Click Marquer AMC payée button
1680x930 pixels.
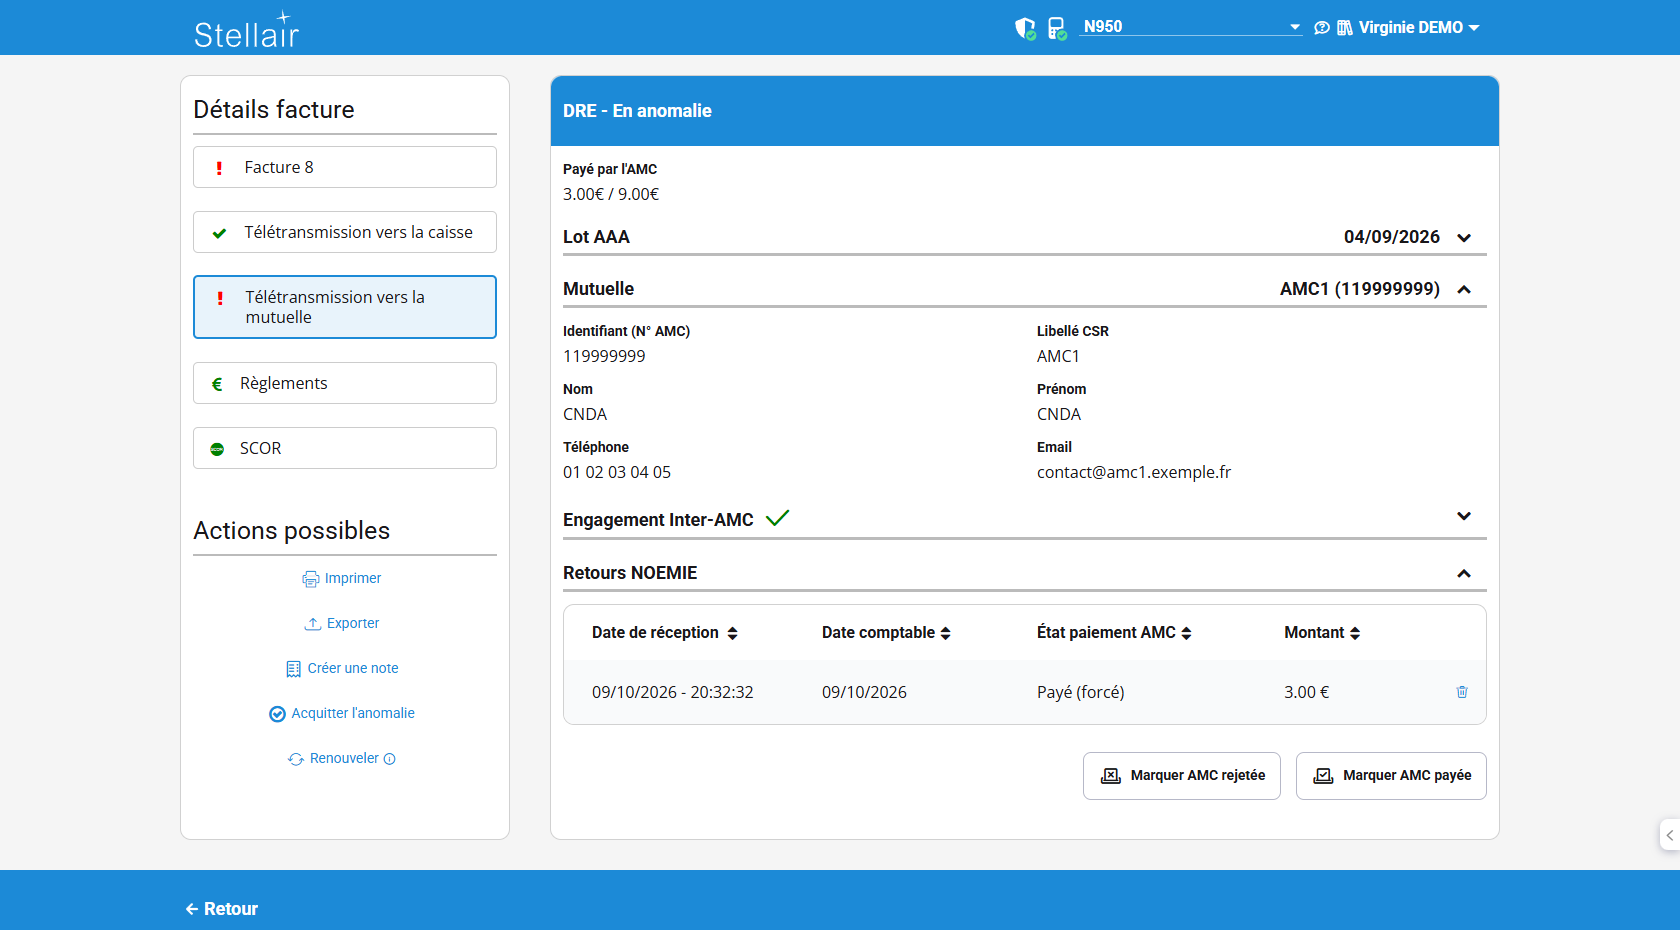(x=1391, y=776)
